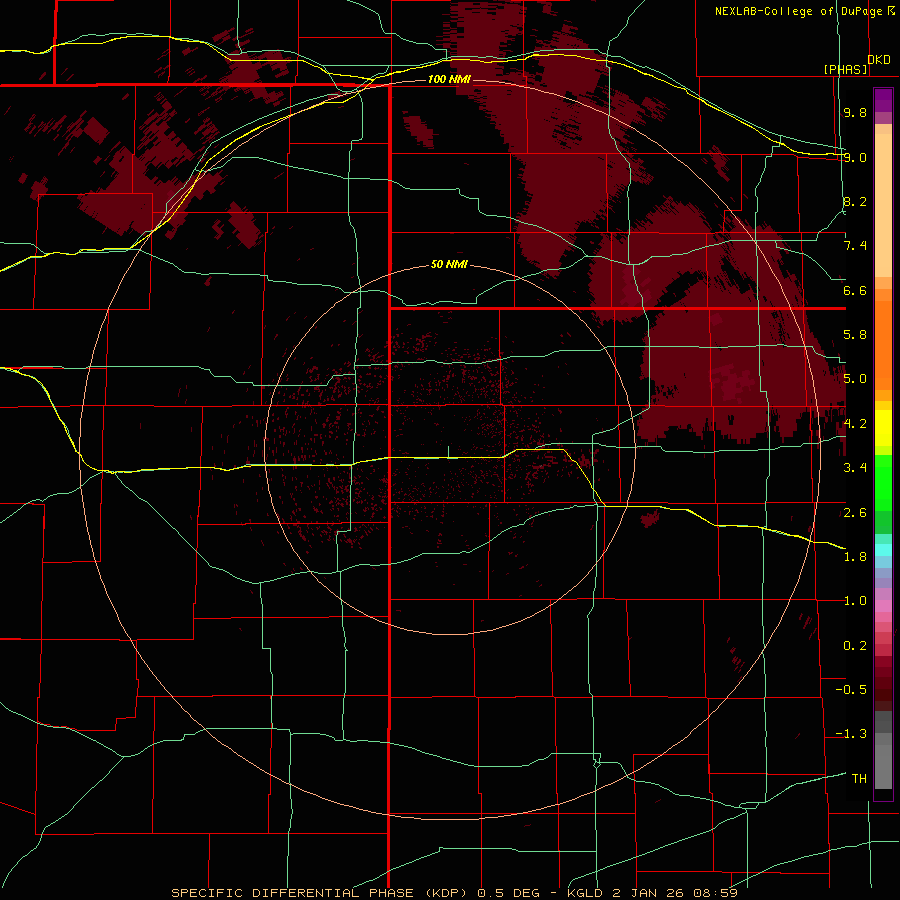Click the 3.4 scale value
This screenshot has height=900, width=900.
pyautogui.click(x=855, y=468)
